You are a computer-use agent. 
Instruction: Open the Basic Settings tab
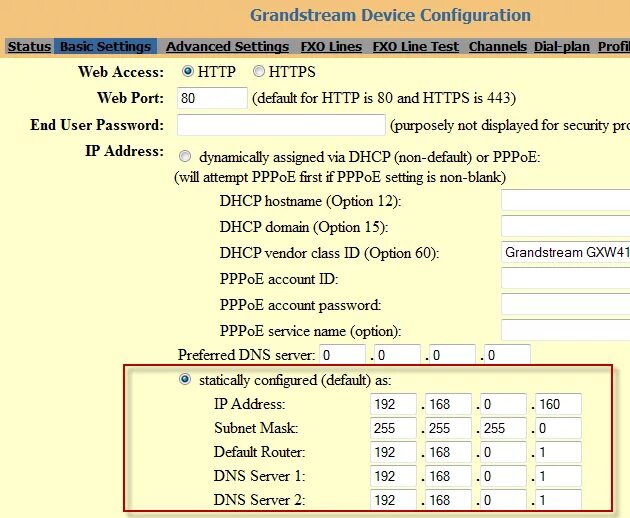pyautogui.click(x=105, y=47)
